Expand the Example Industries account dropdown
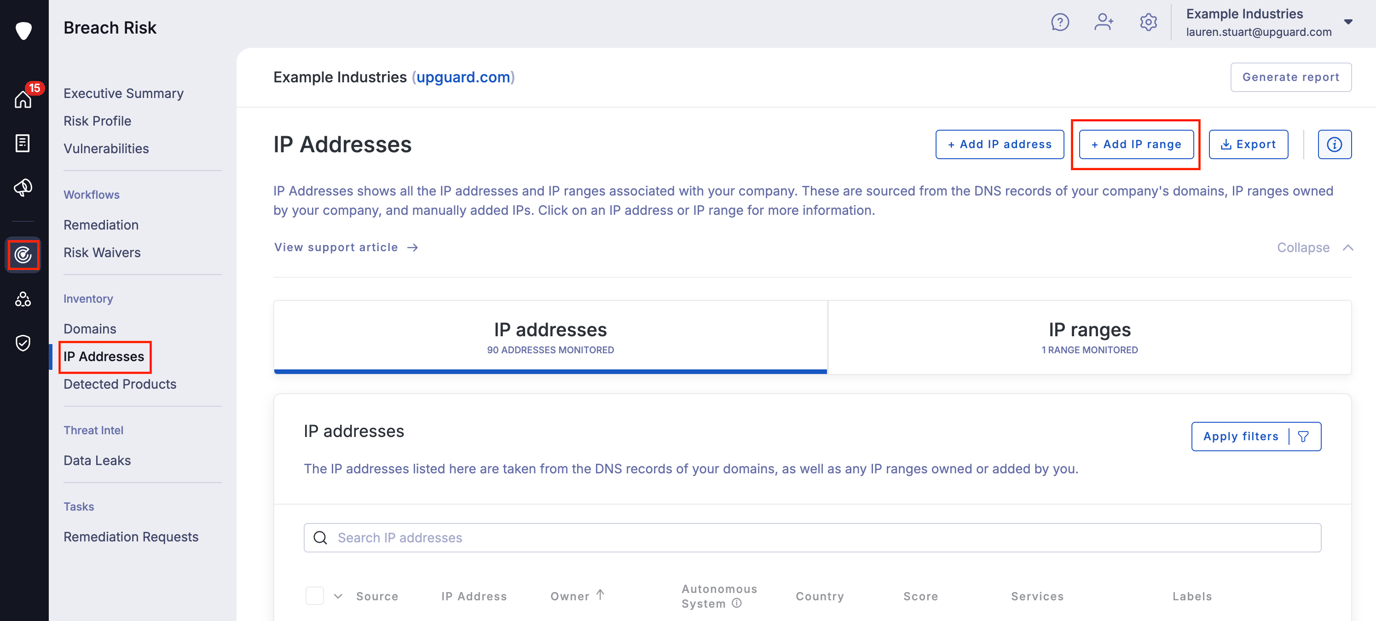The image size is (1376, 621). (x=1348, y=22)
